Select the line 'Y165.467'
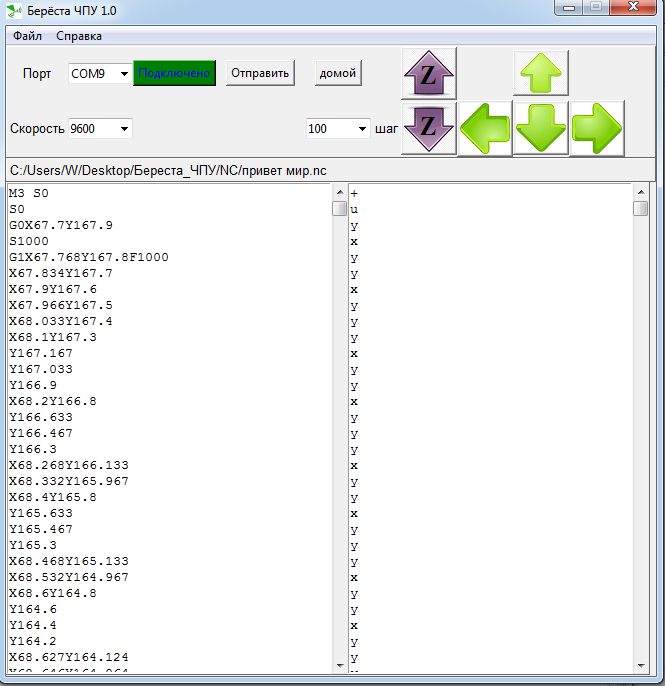Viewport: 665px width, 686px height. (41, 529)
